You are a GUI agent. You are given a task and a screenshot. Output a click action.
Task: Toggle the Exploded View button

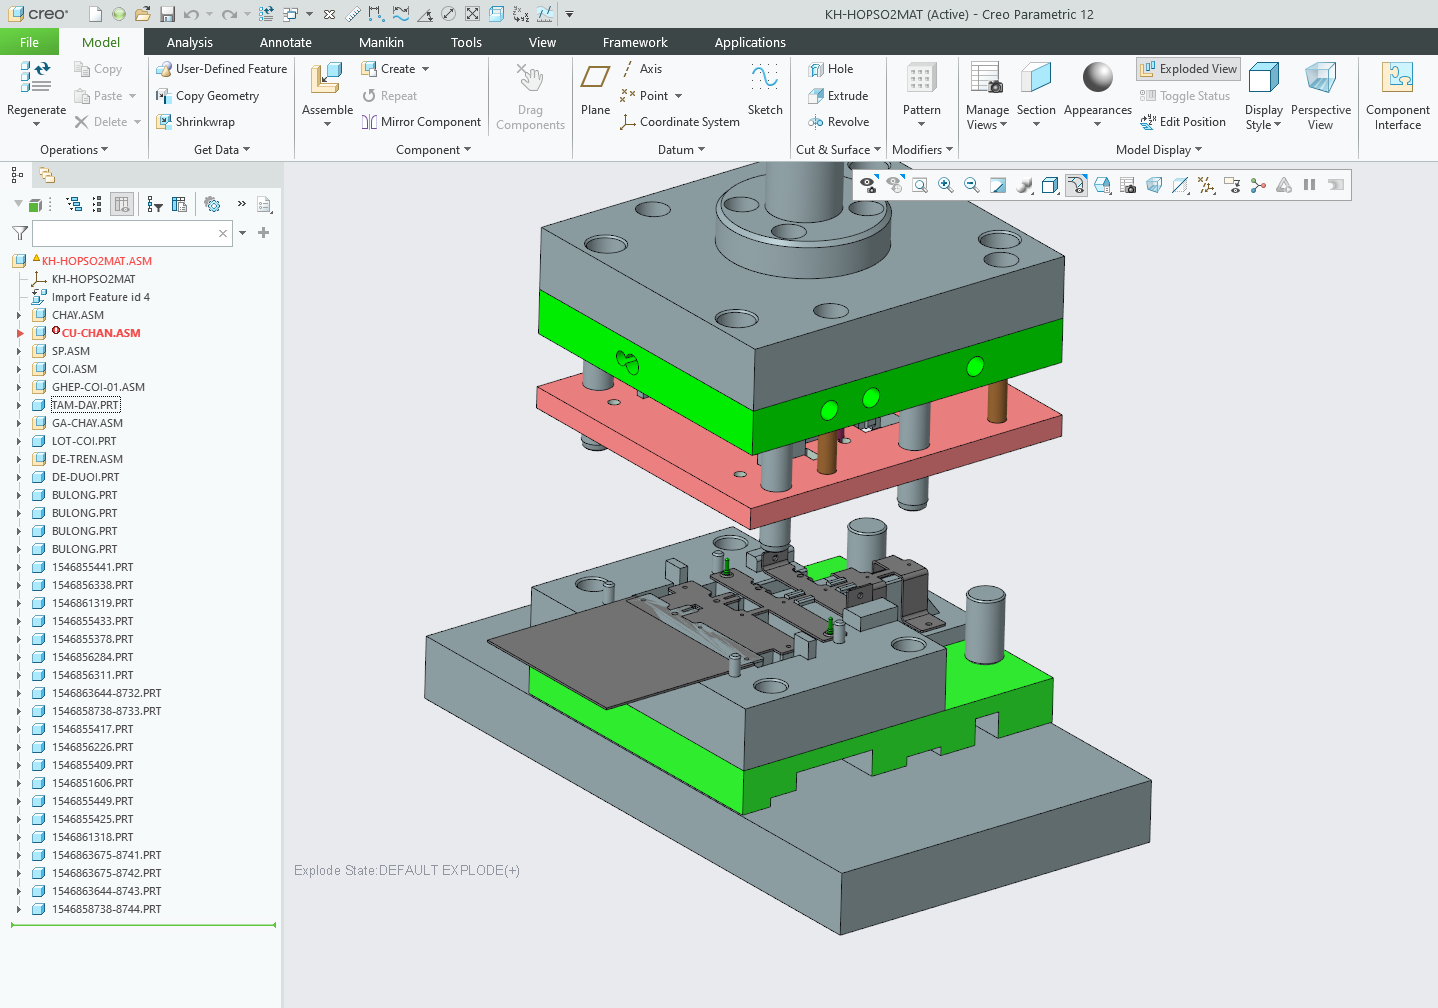point(1188,69)
